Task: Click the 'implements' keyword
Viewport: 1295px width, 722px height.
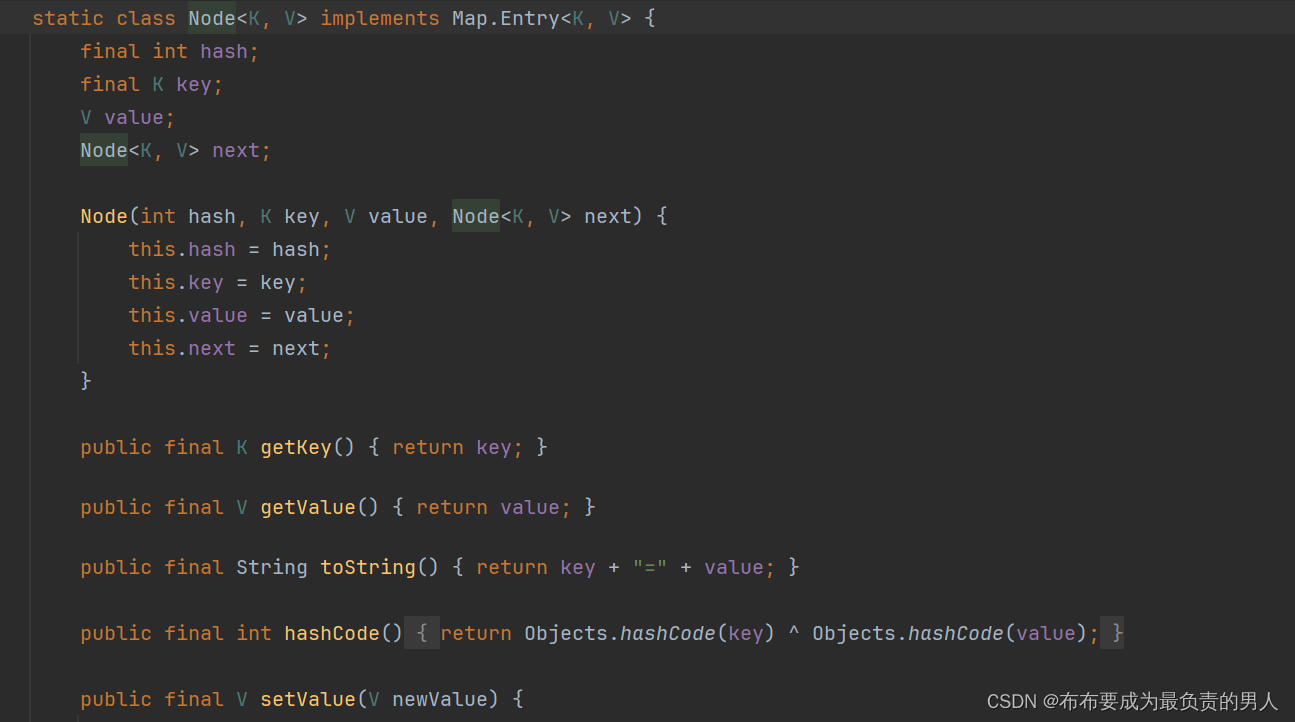Action: tap(380, 18)
